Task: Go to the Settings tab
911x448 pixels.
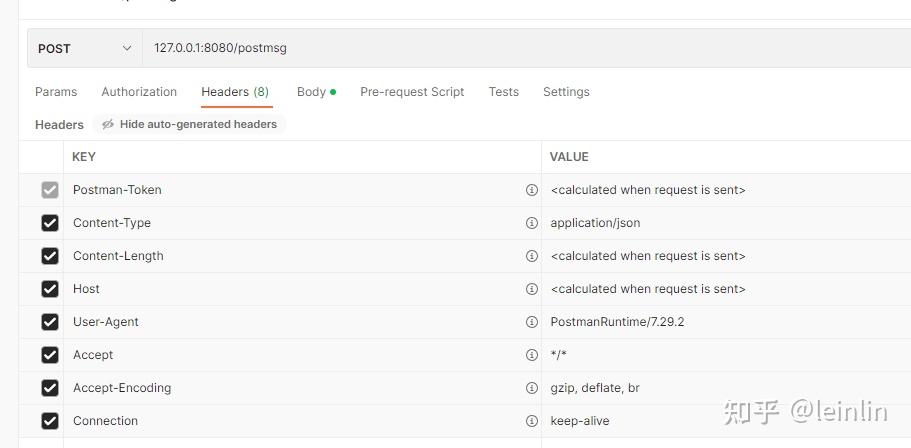Action: (x=566, y=92)
